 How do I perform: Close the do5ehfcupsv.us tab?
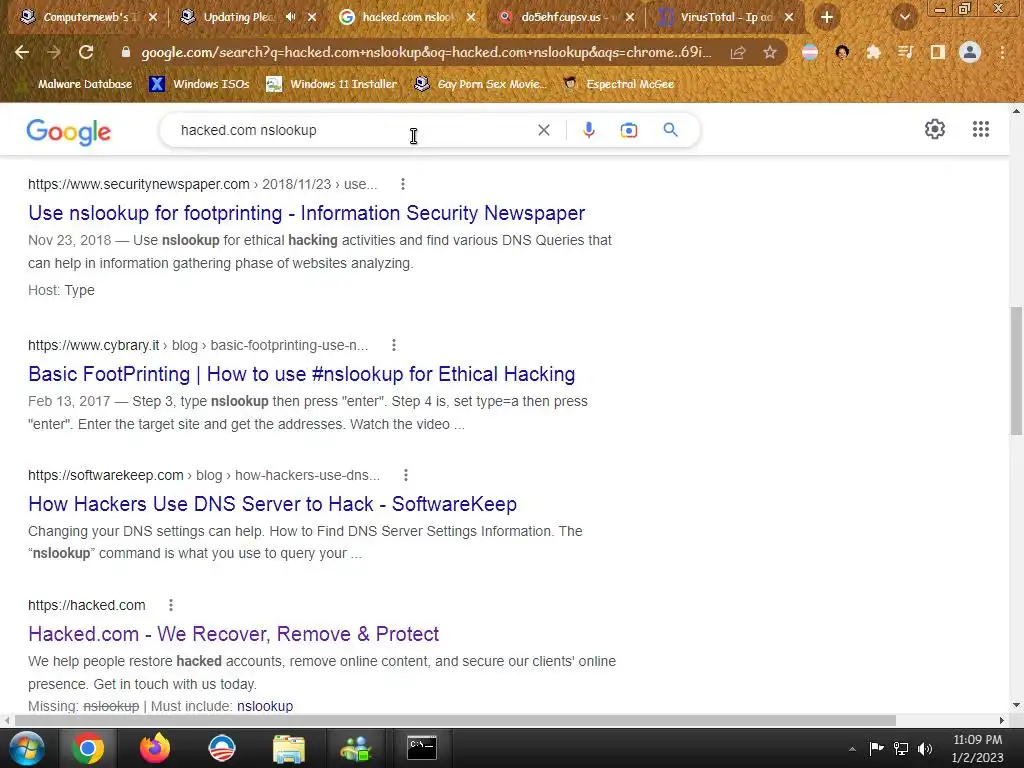click(630, 17)
